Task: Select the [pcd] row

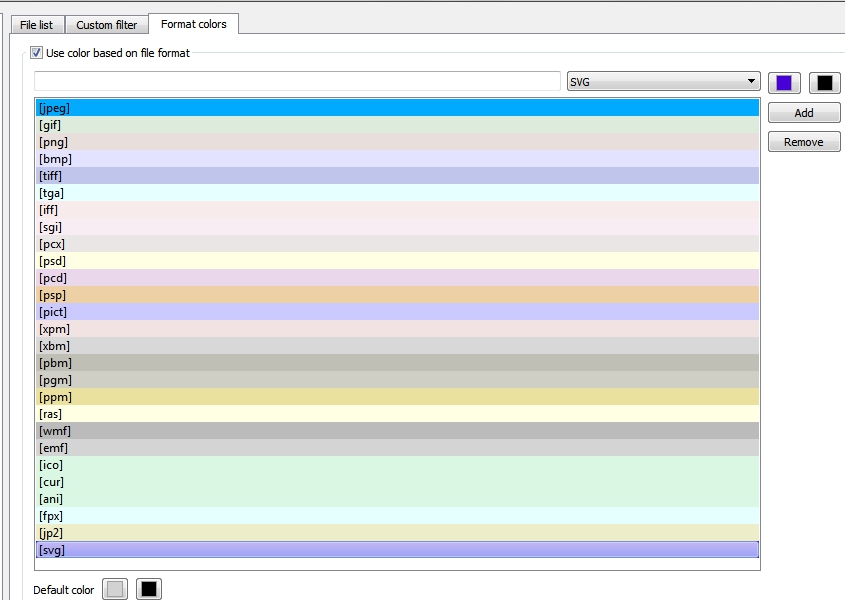Action: (397, 278)
